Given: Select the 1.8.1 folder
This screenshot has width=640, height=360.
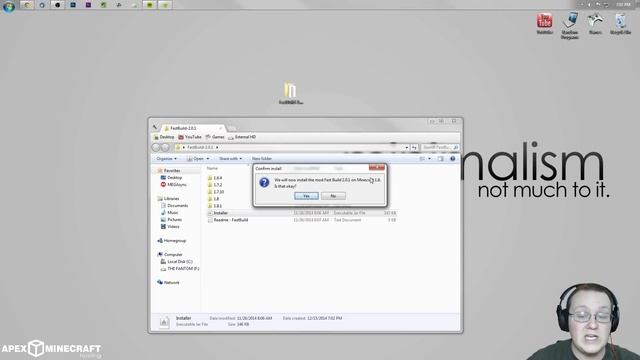Looking at the screenshot, I should [x=215, y=206].
